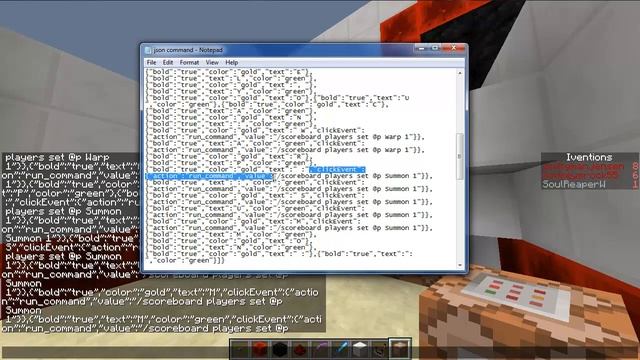The image size is (640, 360).
Task: Select the redstone dust hotbar slot
Action: pyautogui.click(x=300, y=349)
